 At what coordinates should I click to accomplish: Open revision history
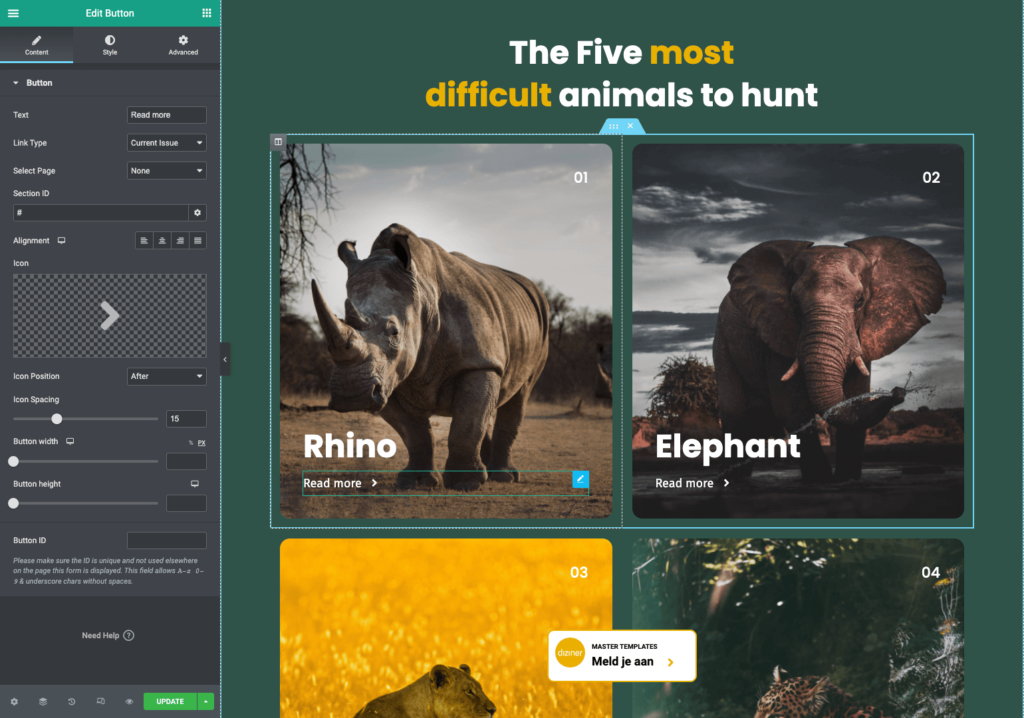[72, 702]
